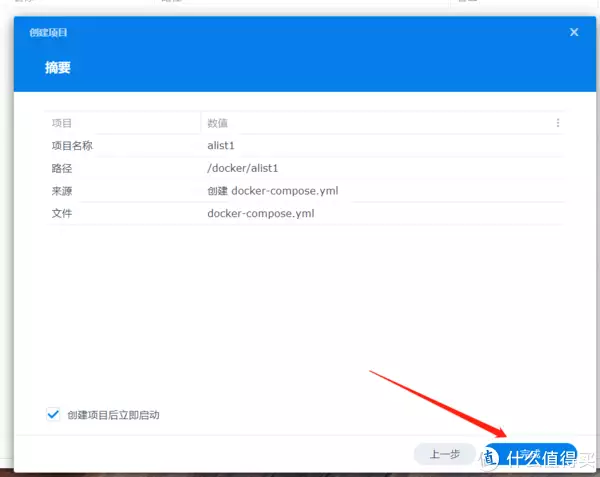Close the 创建项目 dialog
Viewport: 600px width, 477px height.
574,32
